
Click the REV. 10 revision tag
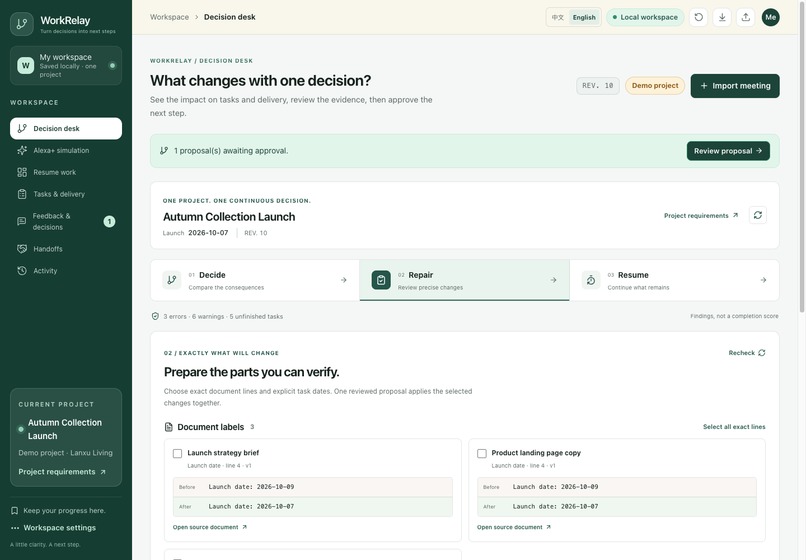[x=598, y=86]
